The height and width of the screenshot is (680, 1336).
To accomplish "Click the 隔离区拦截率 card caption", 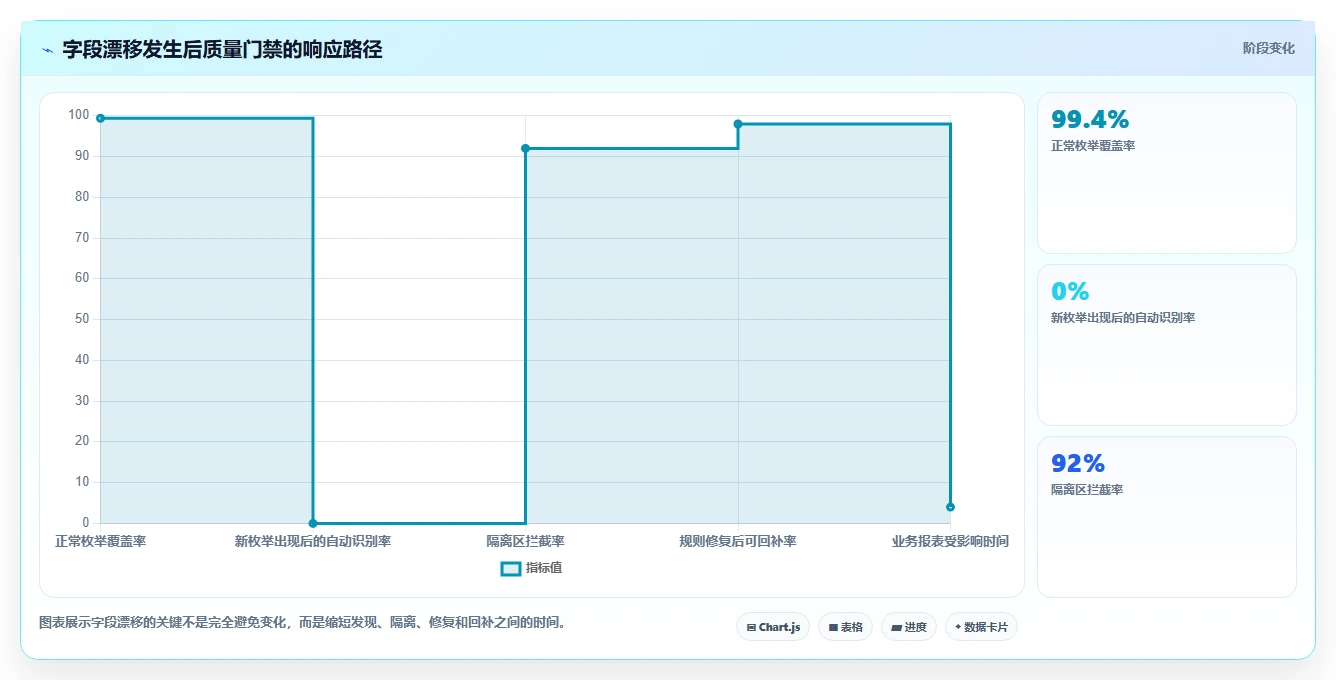I will (1087, 490).
